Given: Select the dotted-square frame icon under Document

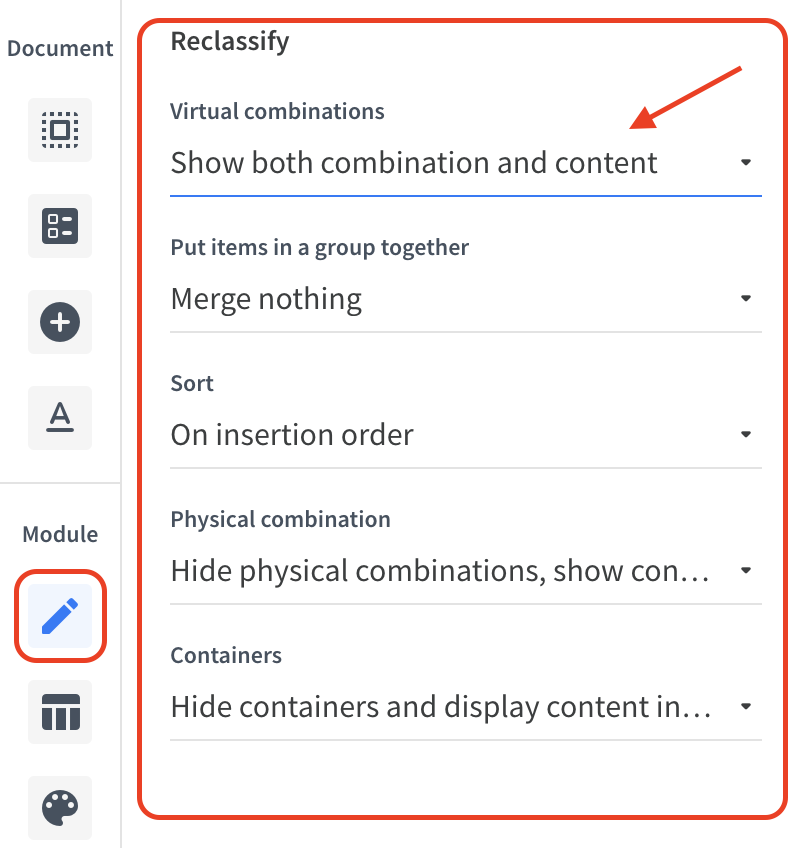Looking at the screenshot, I should tap(60, 130).
